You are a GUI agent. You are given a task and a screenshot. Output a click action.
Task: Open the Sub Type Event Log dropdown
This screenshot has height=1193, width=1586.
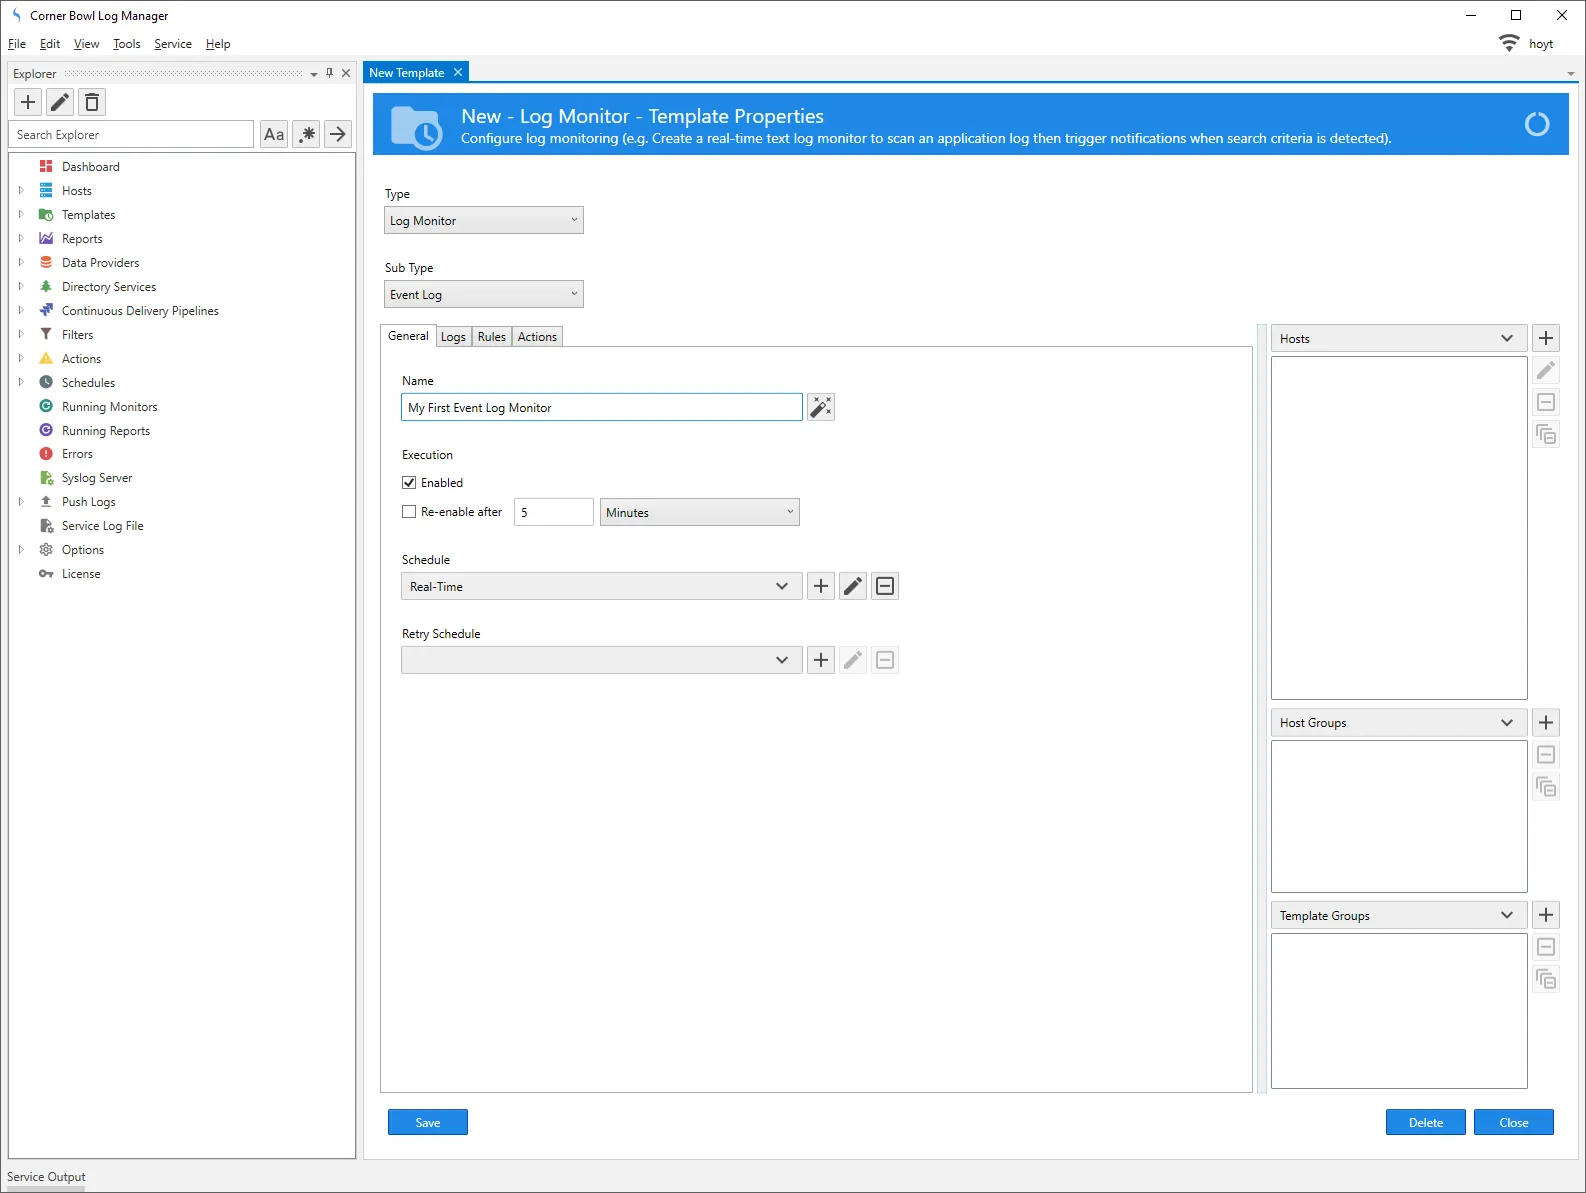click(x=484, y=295)
